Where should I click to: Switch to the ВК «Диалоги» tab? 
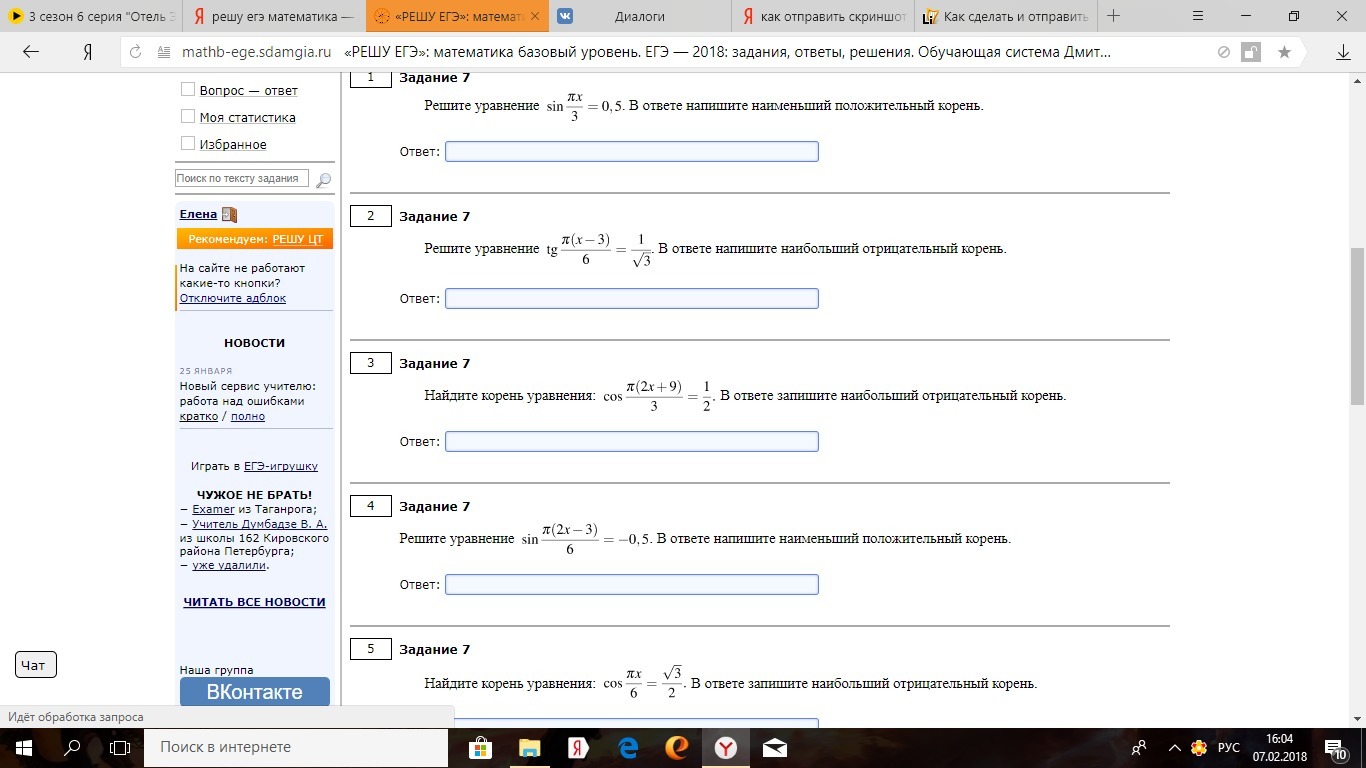(x=640, y=16)
